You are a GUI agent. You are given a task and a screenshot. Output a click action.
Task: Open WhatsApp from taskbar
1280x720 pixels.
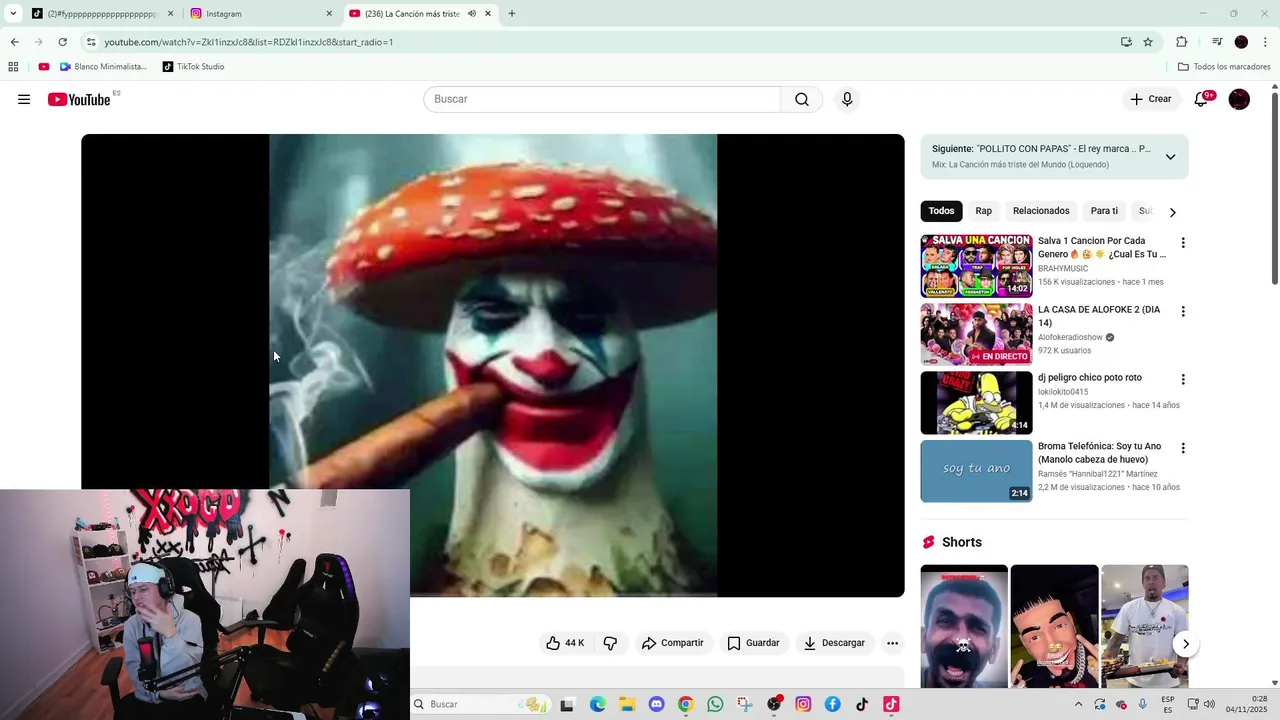[x=715, y=704]
